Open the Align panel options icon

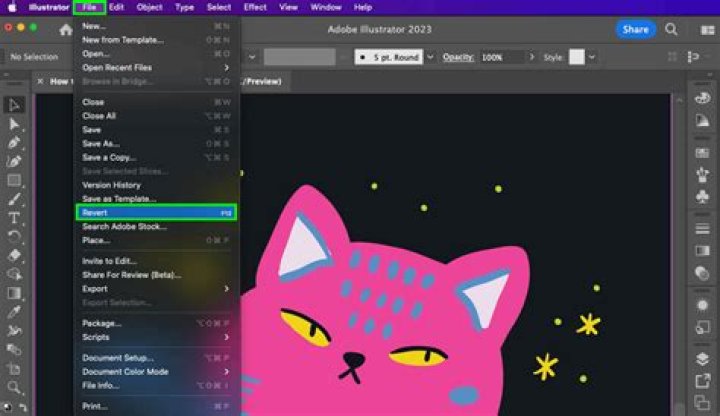(693, 57)
